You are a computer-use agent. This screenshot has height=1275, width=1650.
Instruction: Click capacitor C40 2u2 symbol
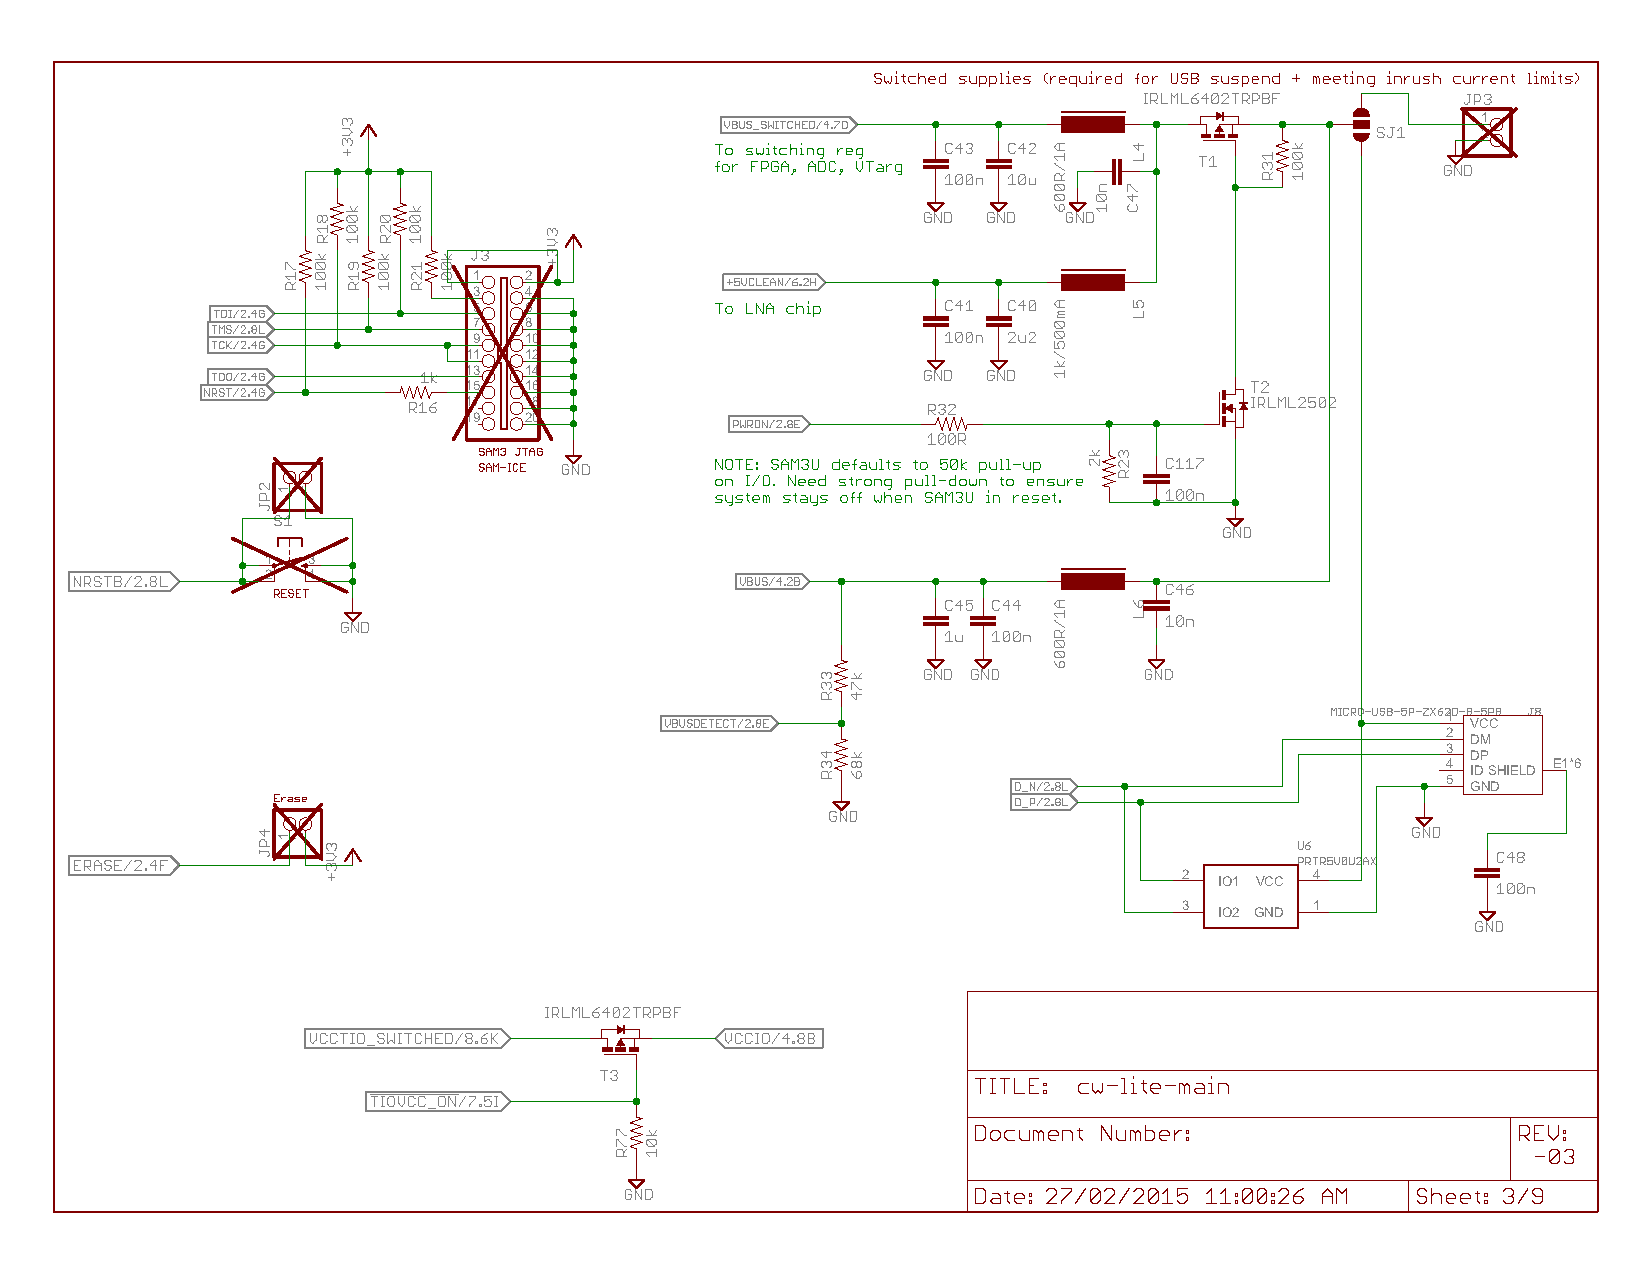tap(998, 322)
